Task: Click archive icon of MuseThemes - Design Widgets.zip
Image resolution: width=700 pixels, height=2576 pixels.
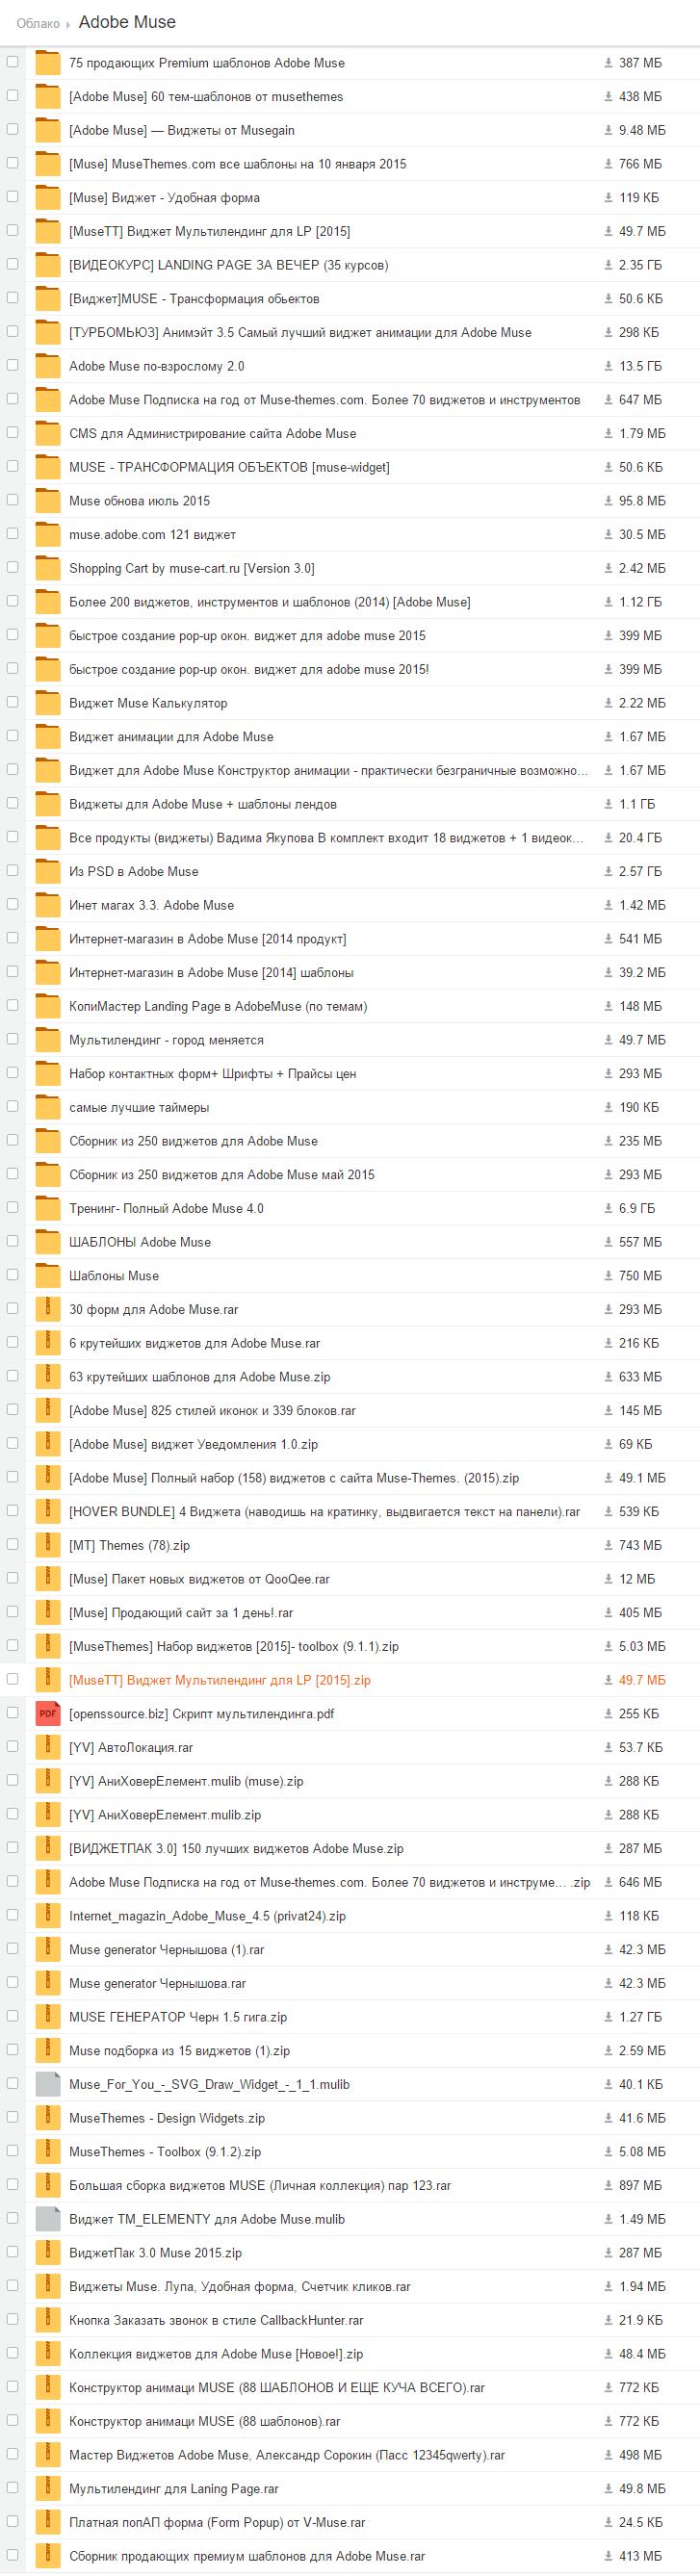Action: [x=48, y=2118]
